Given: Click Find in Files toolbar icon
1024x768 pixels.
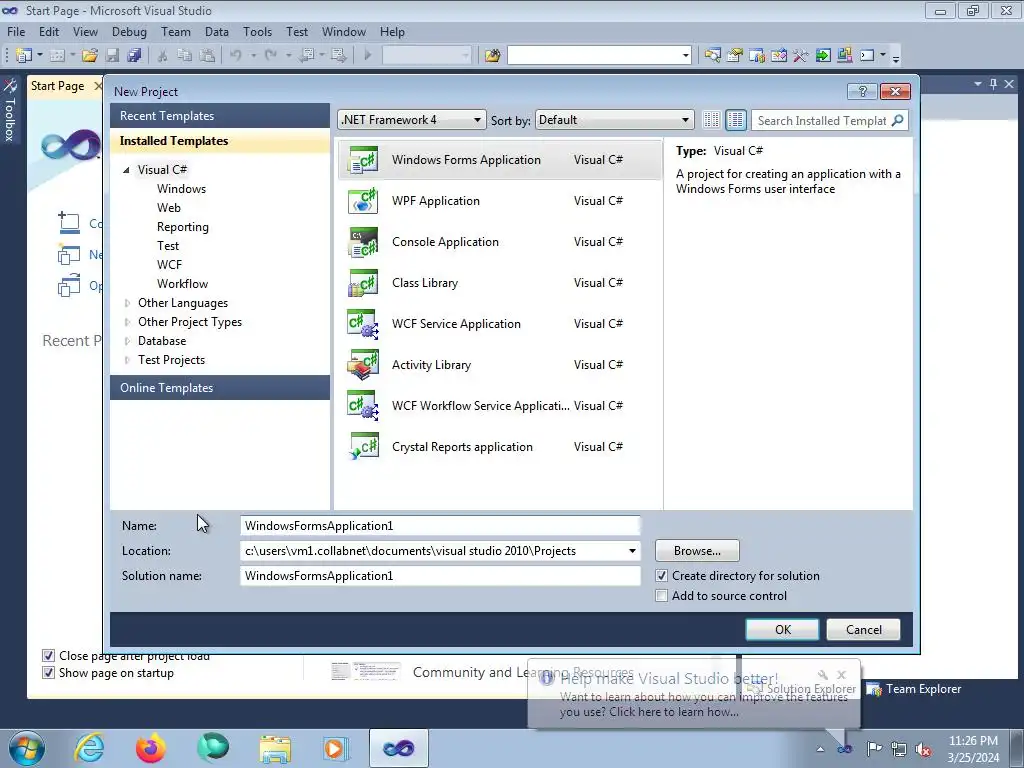Looking at the screenshot, I should point(492,56).
